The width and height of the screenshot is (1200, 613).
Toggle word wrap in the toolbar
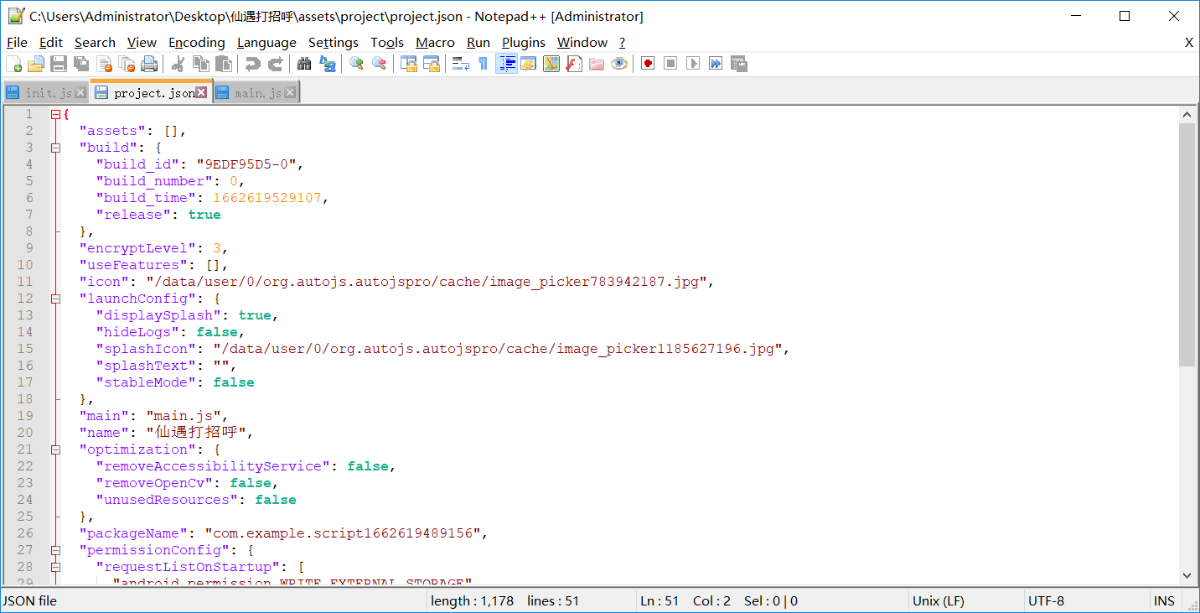point(460,64)
